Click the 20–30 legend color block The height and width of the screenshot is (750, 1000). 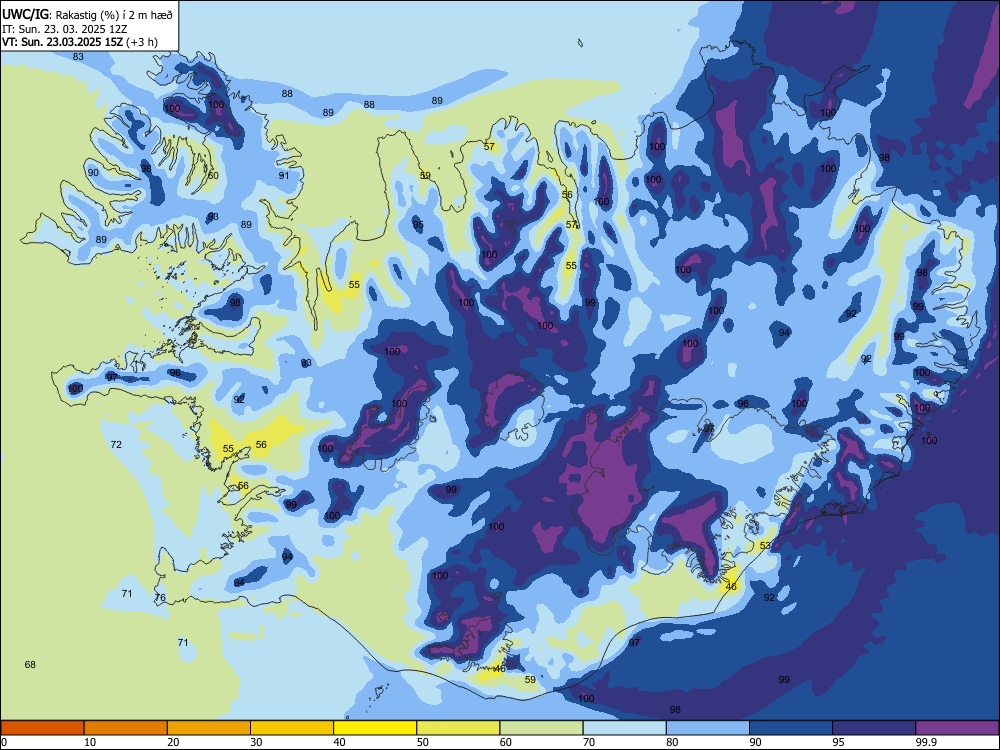[209, 728]
